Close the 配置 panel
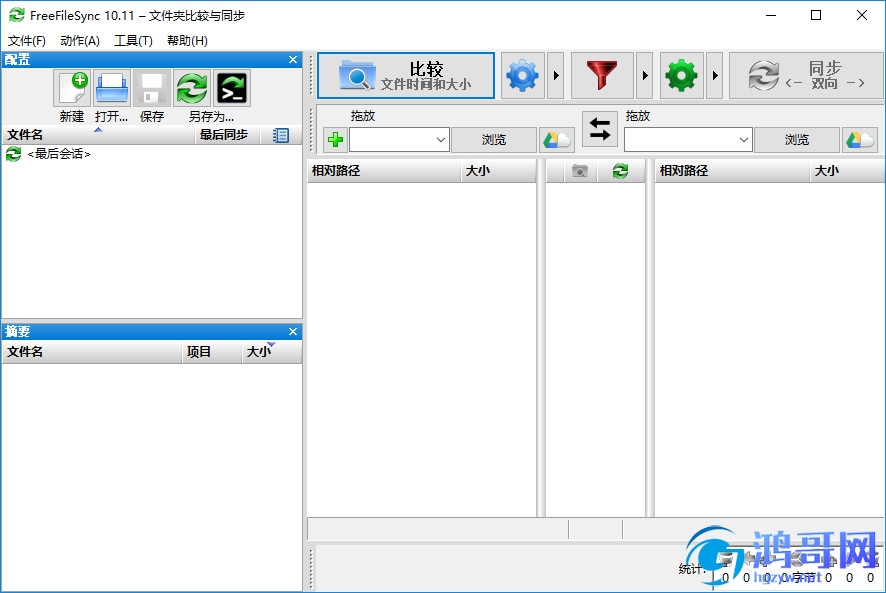 (293, 59)
